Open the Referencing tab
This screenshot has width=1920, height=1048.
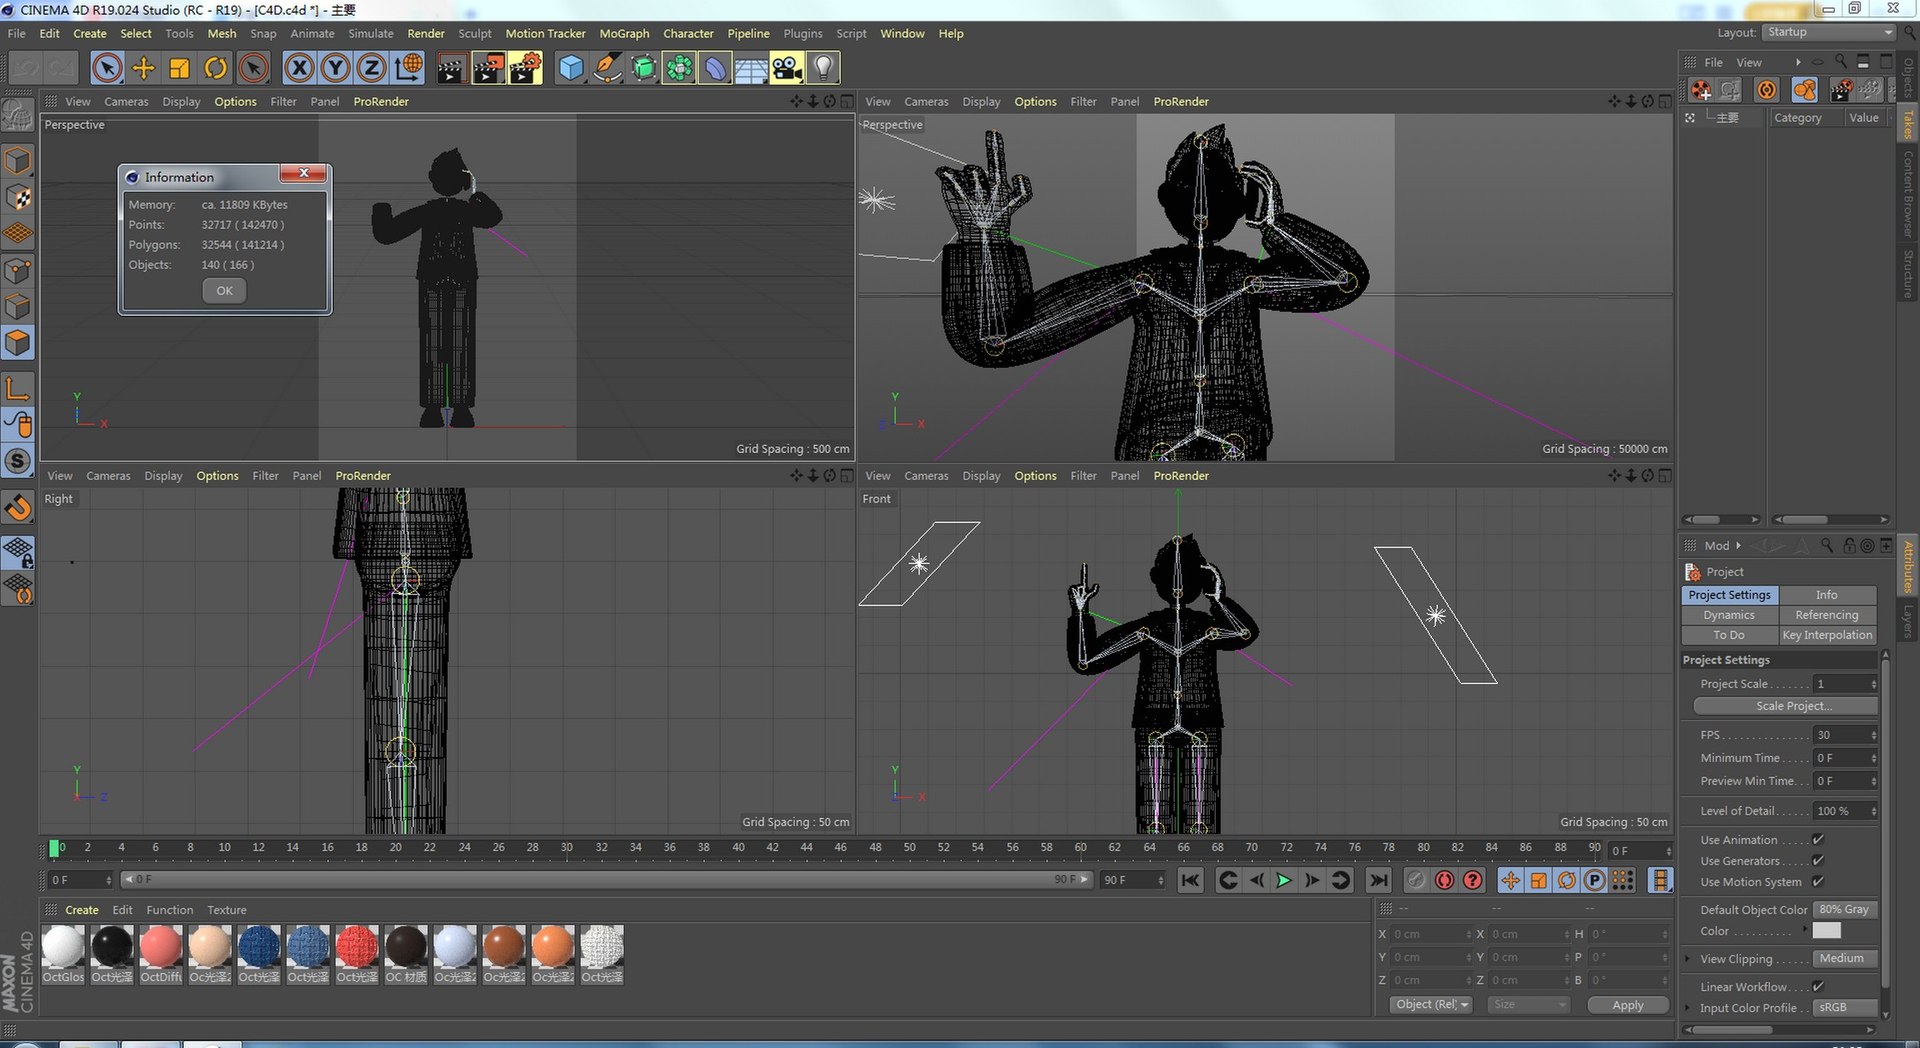click(1827, 615)
